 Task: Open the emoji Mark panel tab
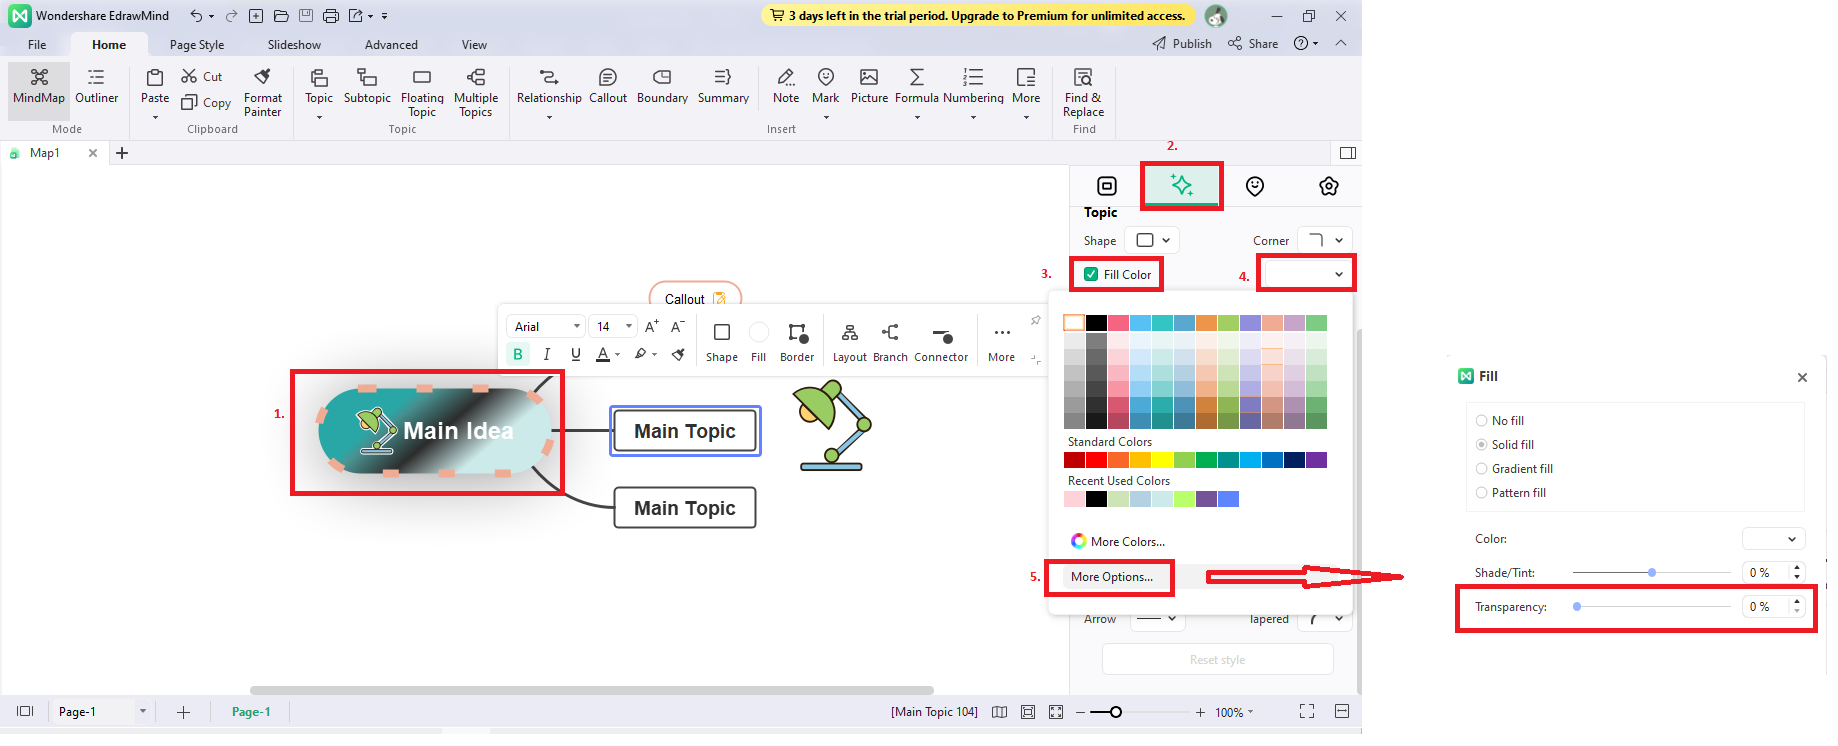1255,186
